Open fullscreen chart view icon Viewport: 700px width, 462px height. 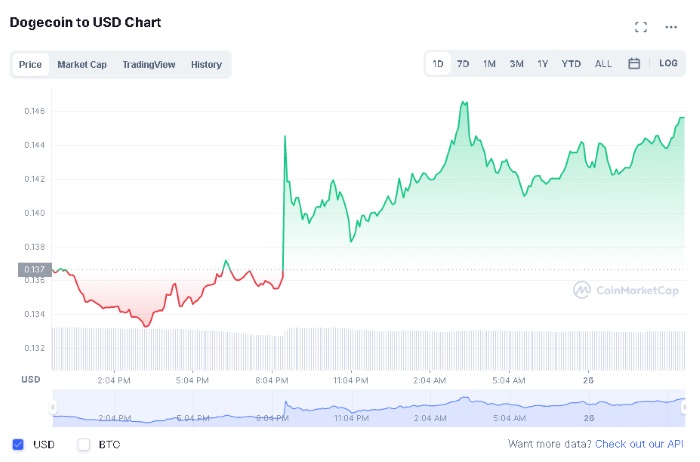(641, 27)
